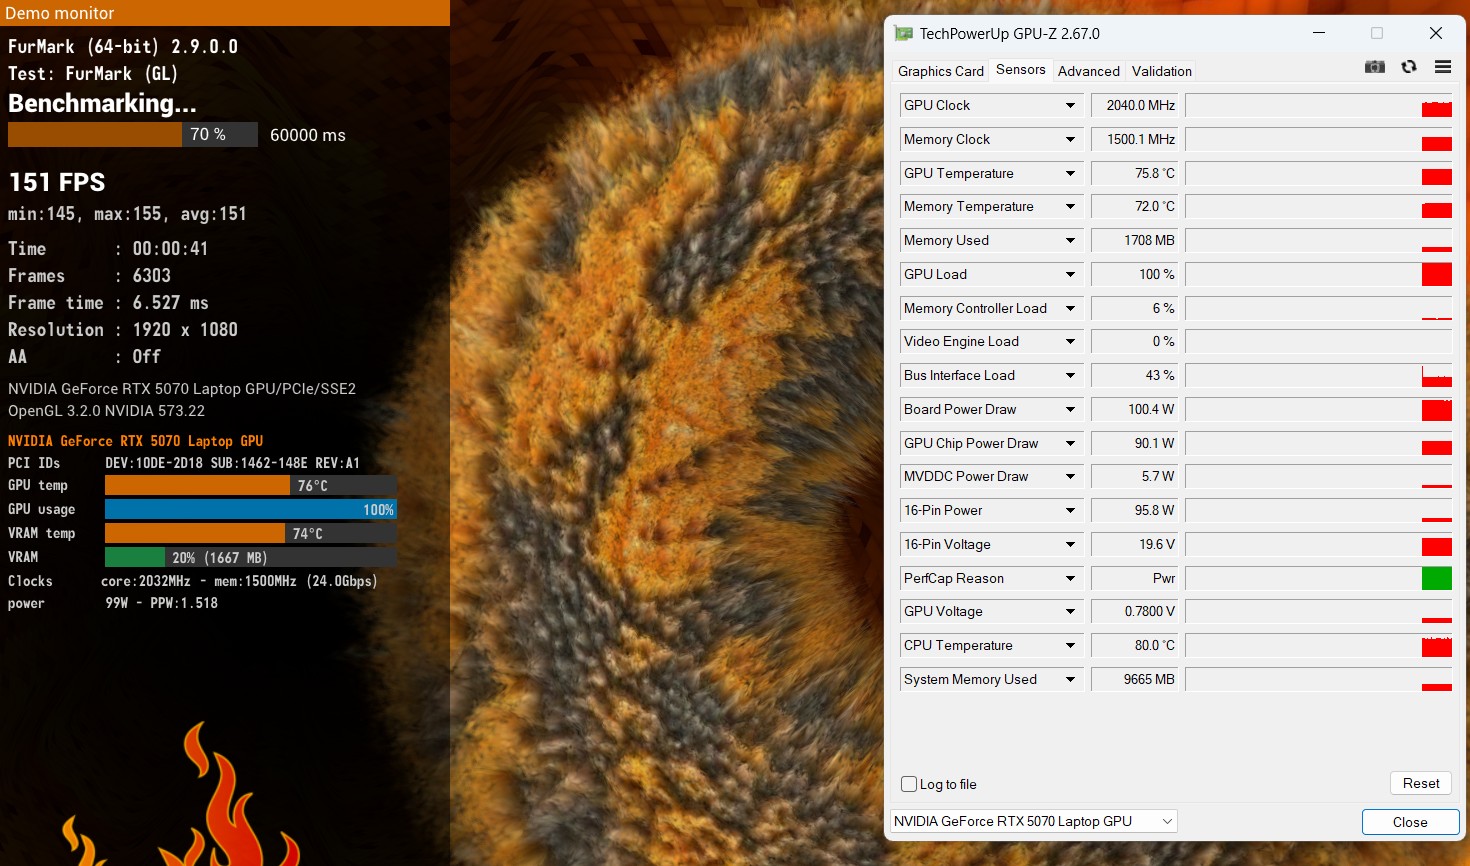Open the GPU-Z hamburger menu

1442,67
